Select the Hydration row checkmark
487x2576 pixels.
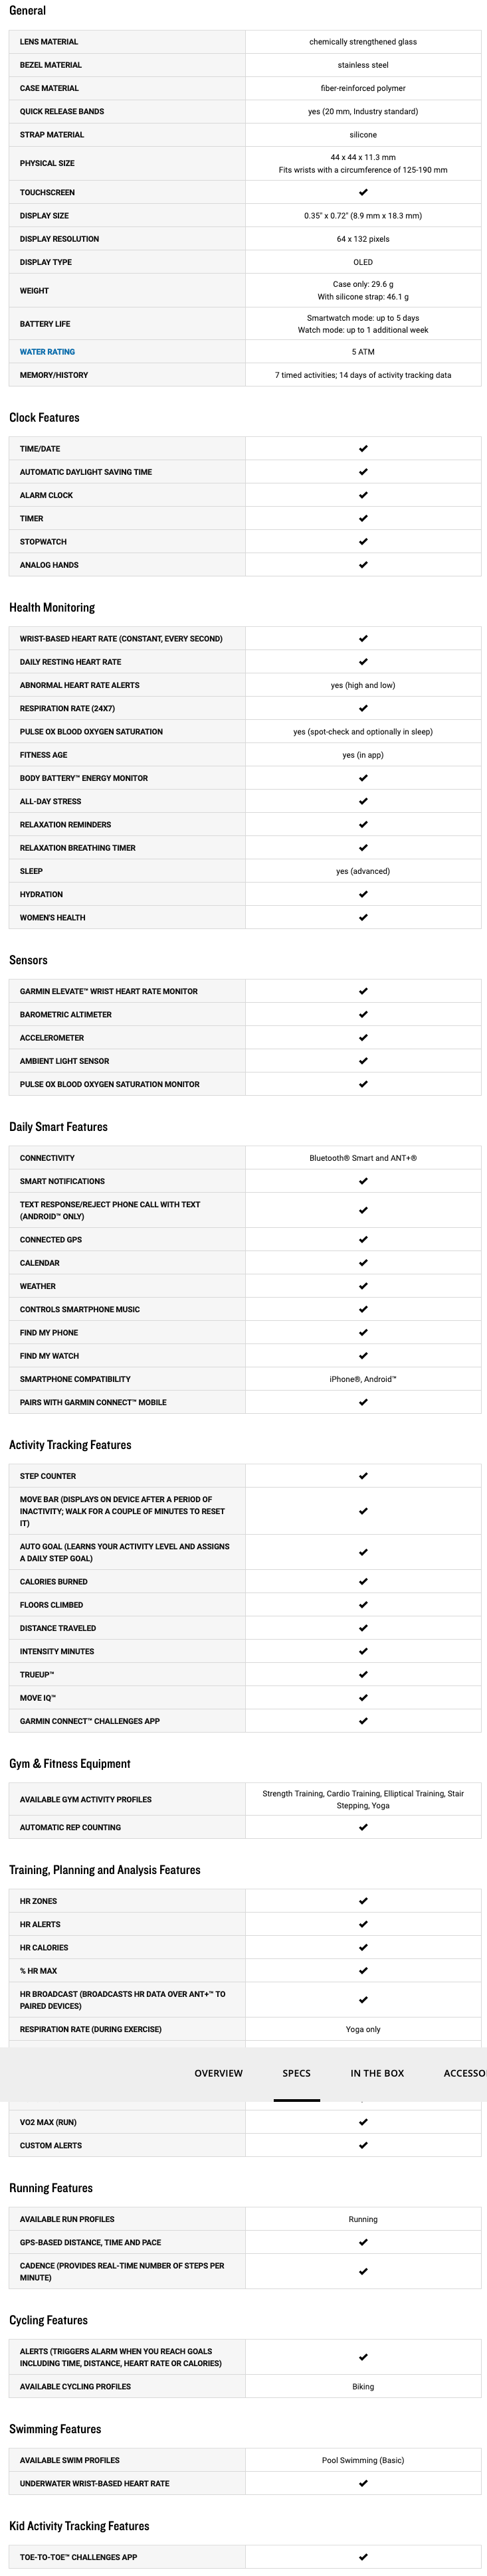(363, 894)
